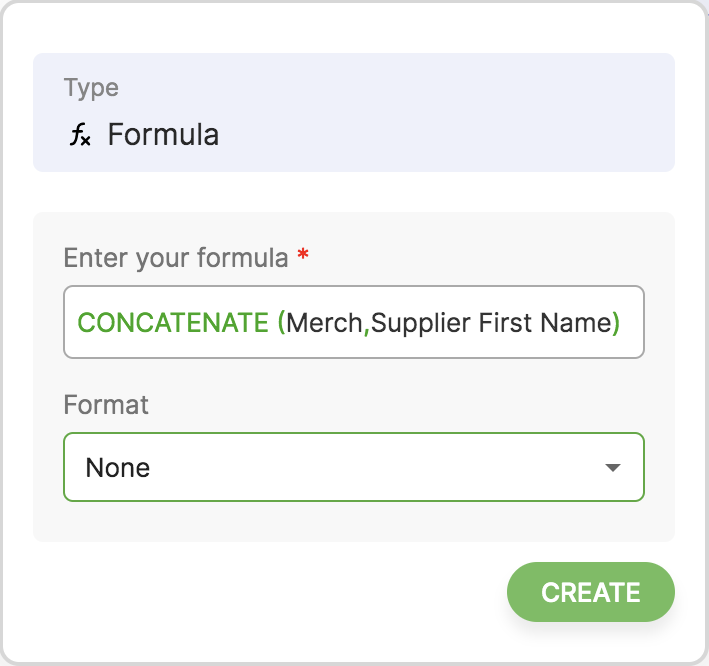This screenshot has height=666, width=709.
Task: Click the Formula type text
Action: coord(163,135)
